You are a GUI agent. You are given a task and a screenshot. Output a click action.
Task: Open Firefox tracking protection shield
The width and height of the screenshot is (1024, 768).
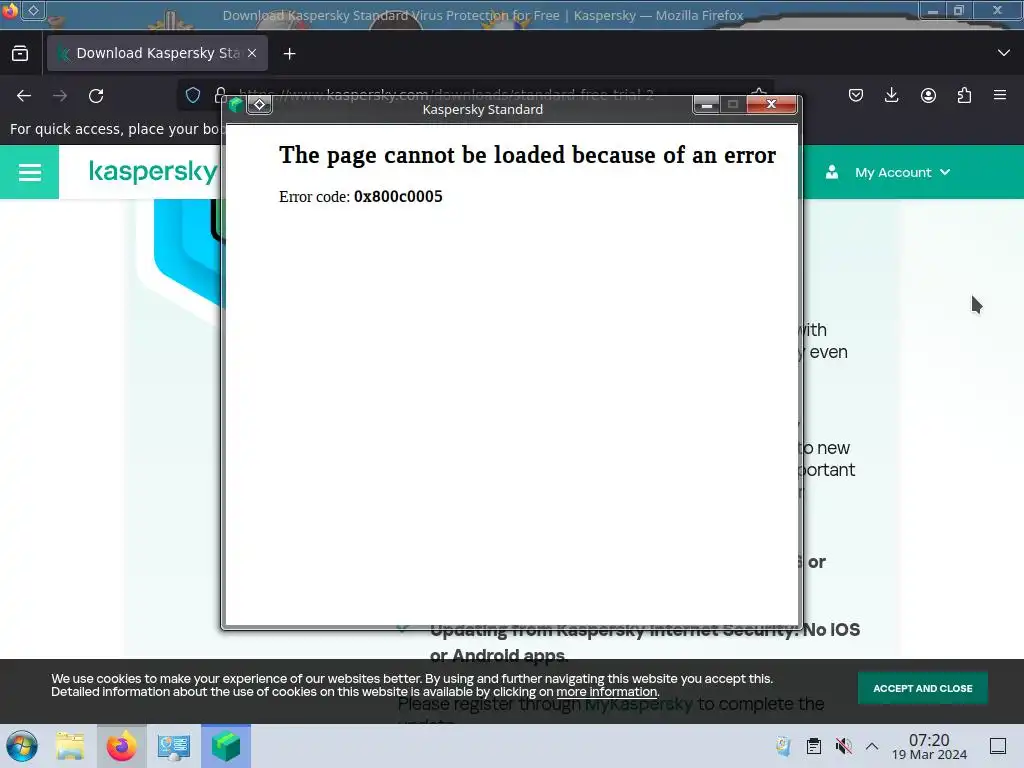click(193, 96)
